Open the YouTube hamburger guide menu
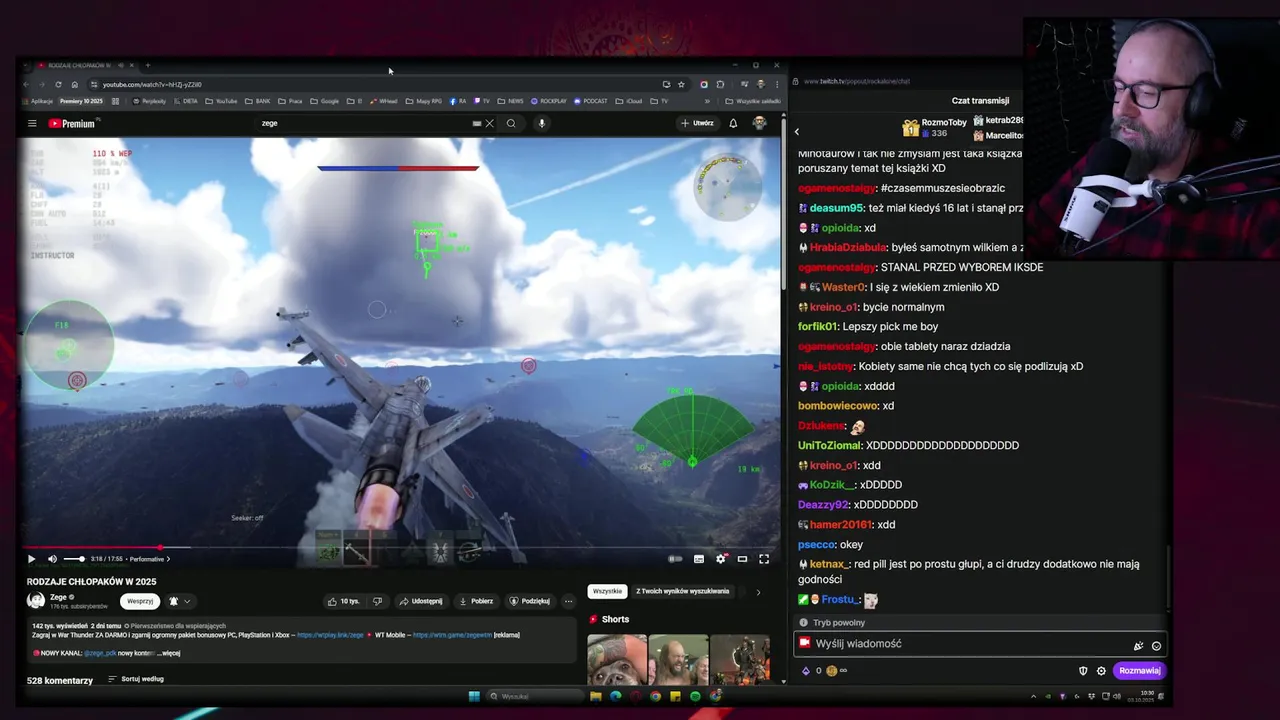This screenshot has height=720, width=1280. [32, 123]
